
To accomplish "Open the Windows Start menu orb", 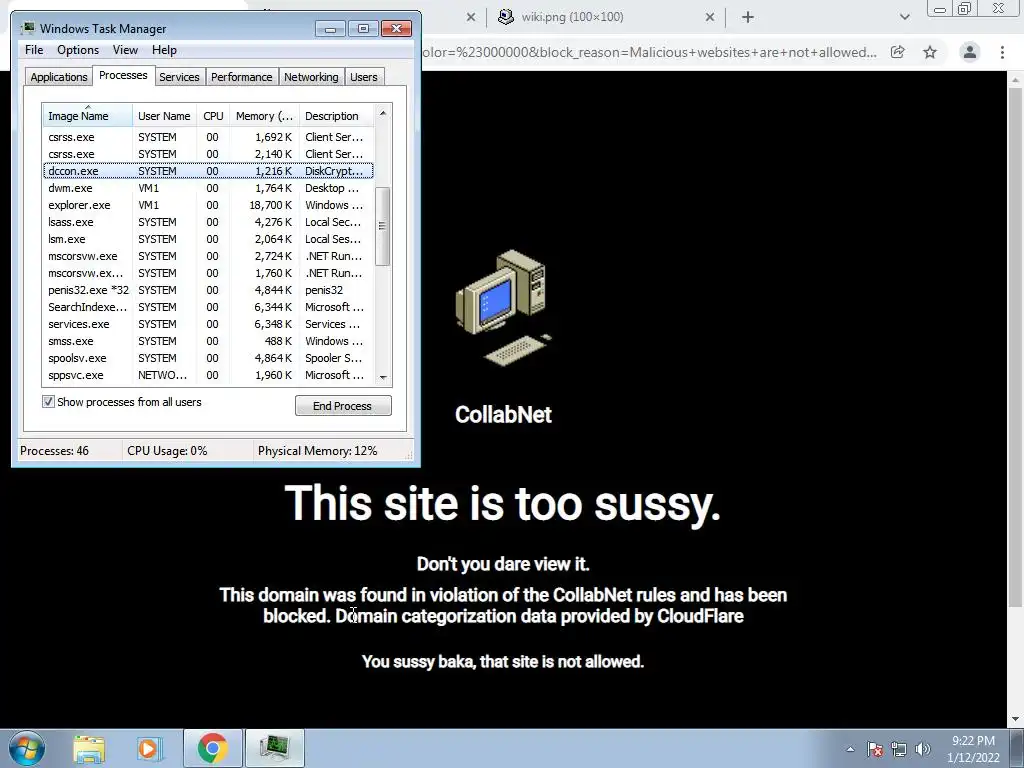I will coord(26,748).
